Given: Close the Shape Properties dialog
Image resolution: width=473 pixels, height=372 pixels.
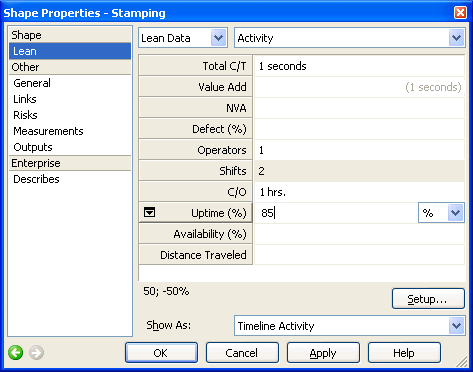Looking at the screenshot, I should pos(460,13).
